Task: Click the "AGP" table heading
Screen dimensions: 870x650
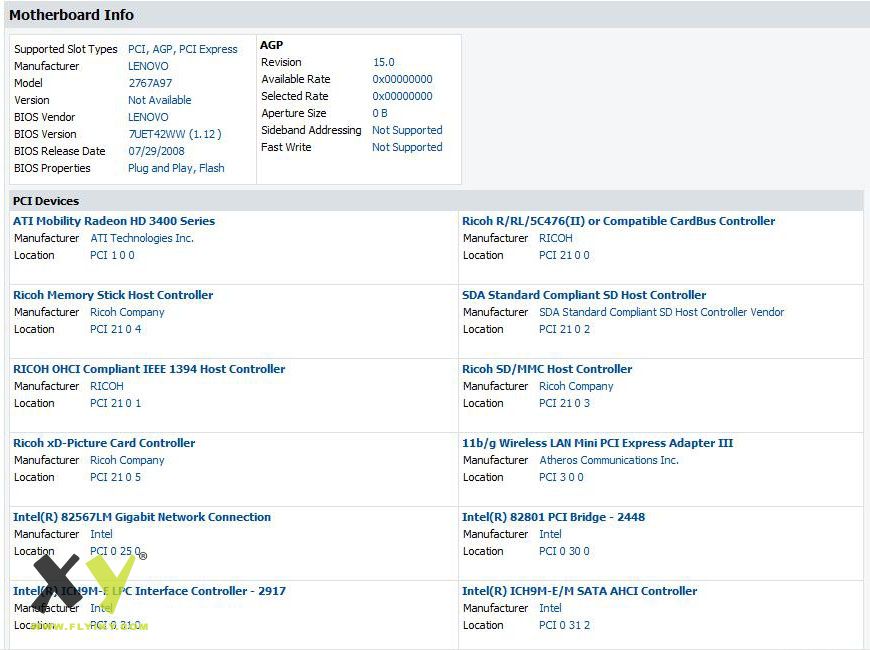Action: (x=271, y=45)
